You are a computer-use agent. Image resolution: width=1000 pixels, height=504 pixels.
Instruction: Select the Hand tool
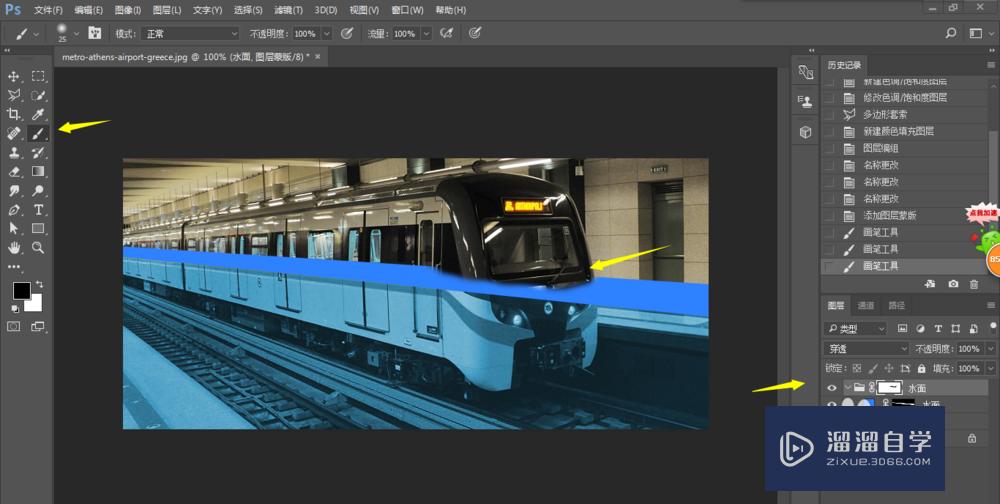pos(15,247)
